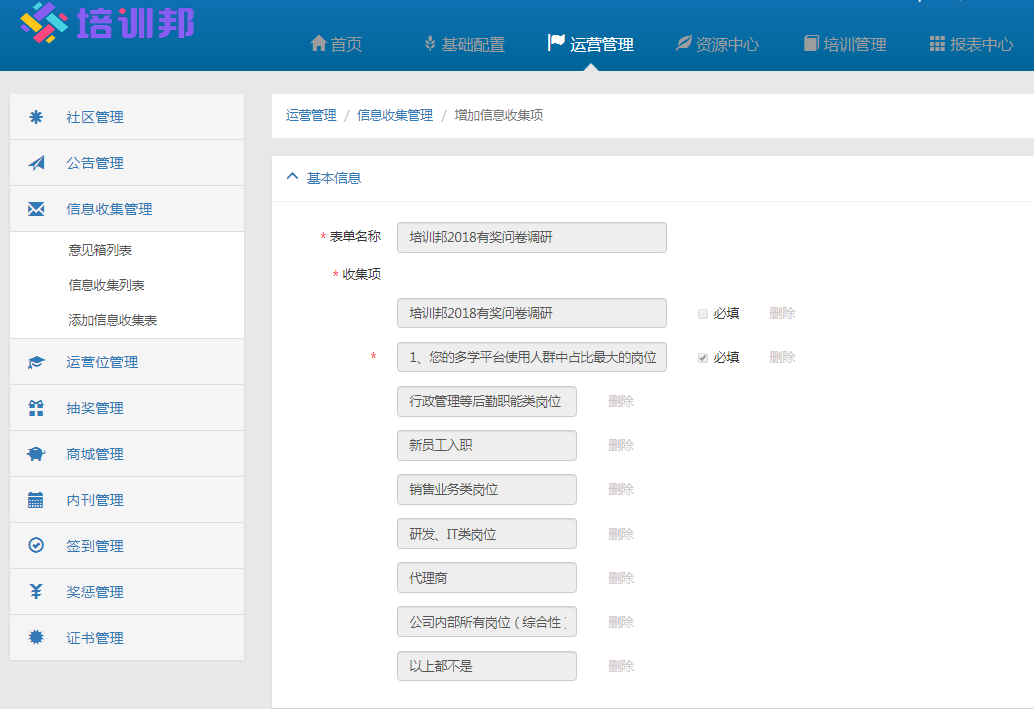Image resolution: width=1034 pixels, height=709 pixels.
Task: Open 证书管理 in the sidebar
Action: coord(127,638)
